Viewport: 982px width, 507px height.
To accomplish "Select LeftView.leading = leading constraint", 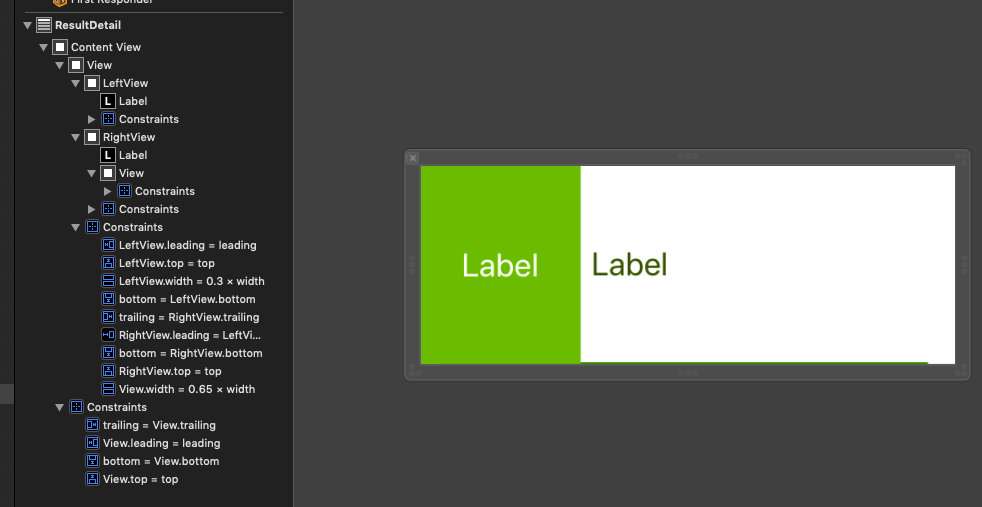I will point(187,245).
